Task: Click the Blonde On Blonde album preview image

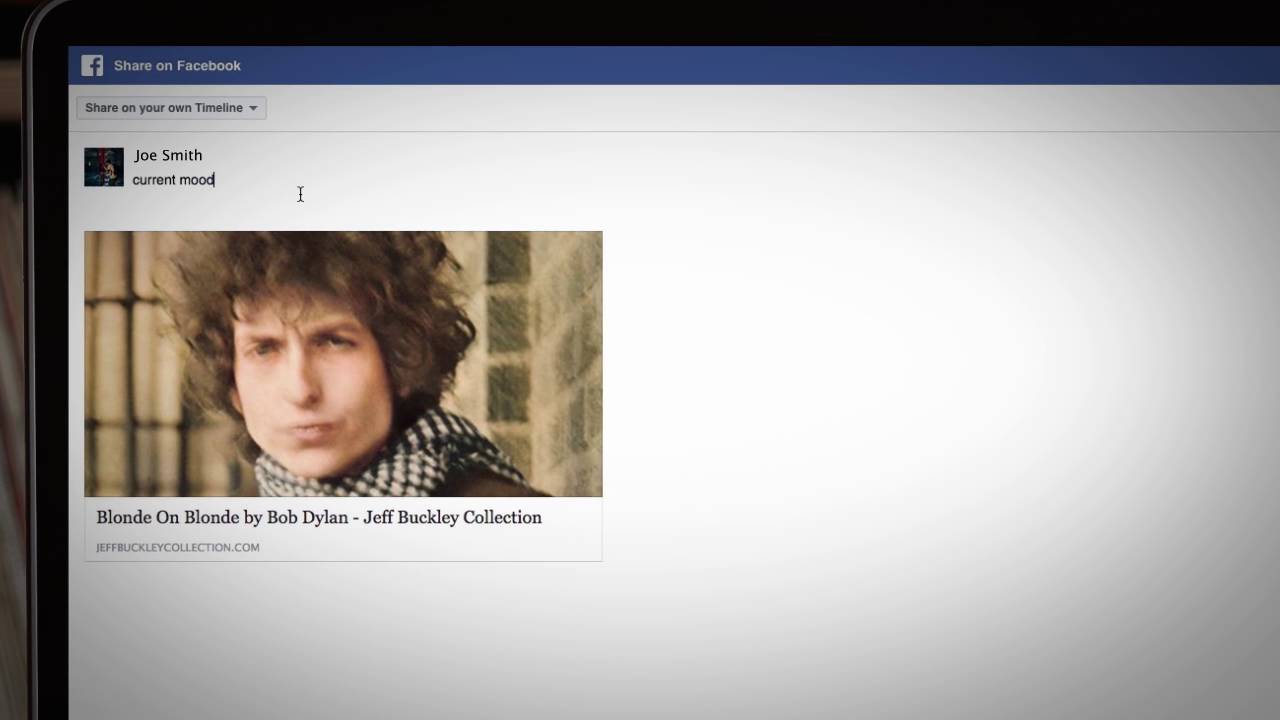Action: (343, 364)
